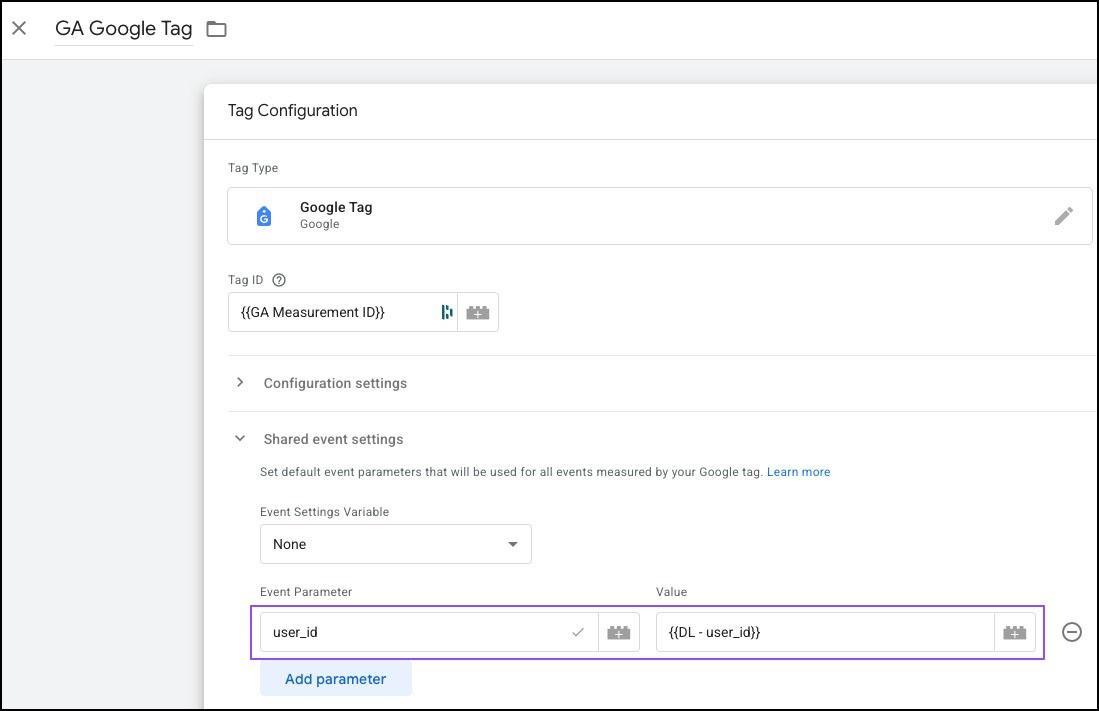Screen dimensions: 1099x711
Task: Open the Learn more link
Action: (798, 472)
